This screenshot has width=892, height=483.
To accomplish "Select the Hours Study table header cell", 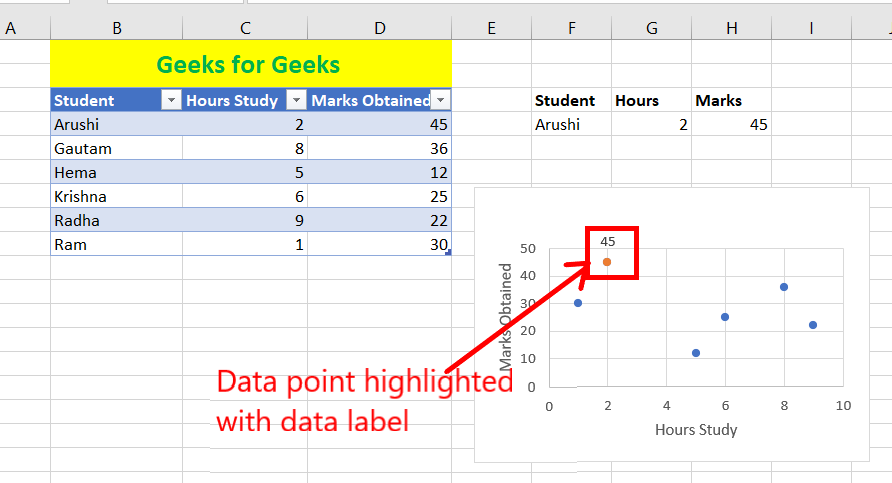I will click(x=245, y=100).
